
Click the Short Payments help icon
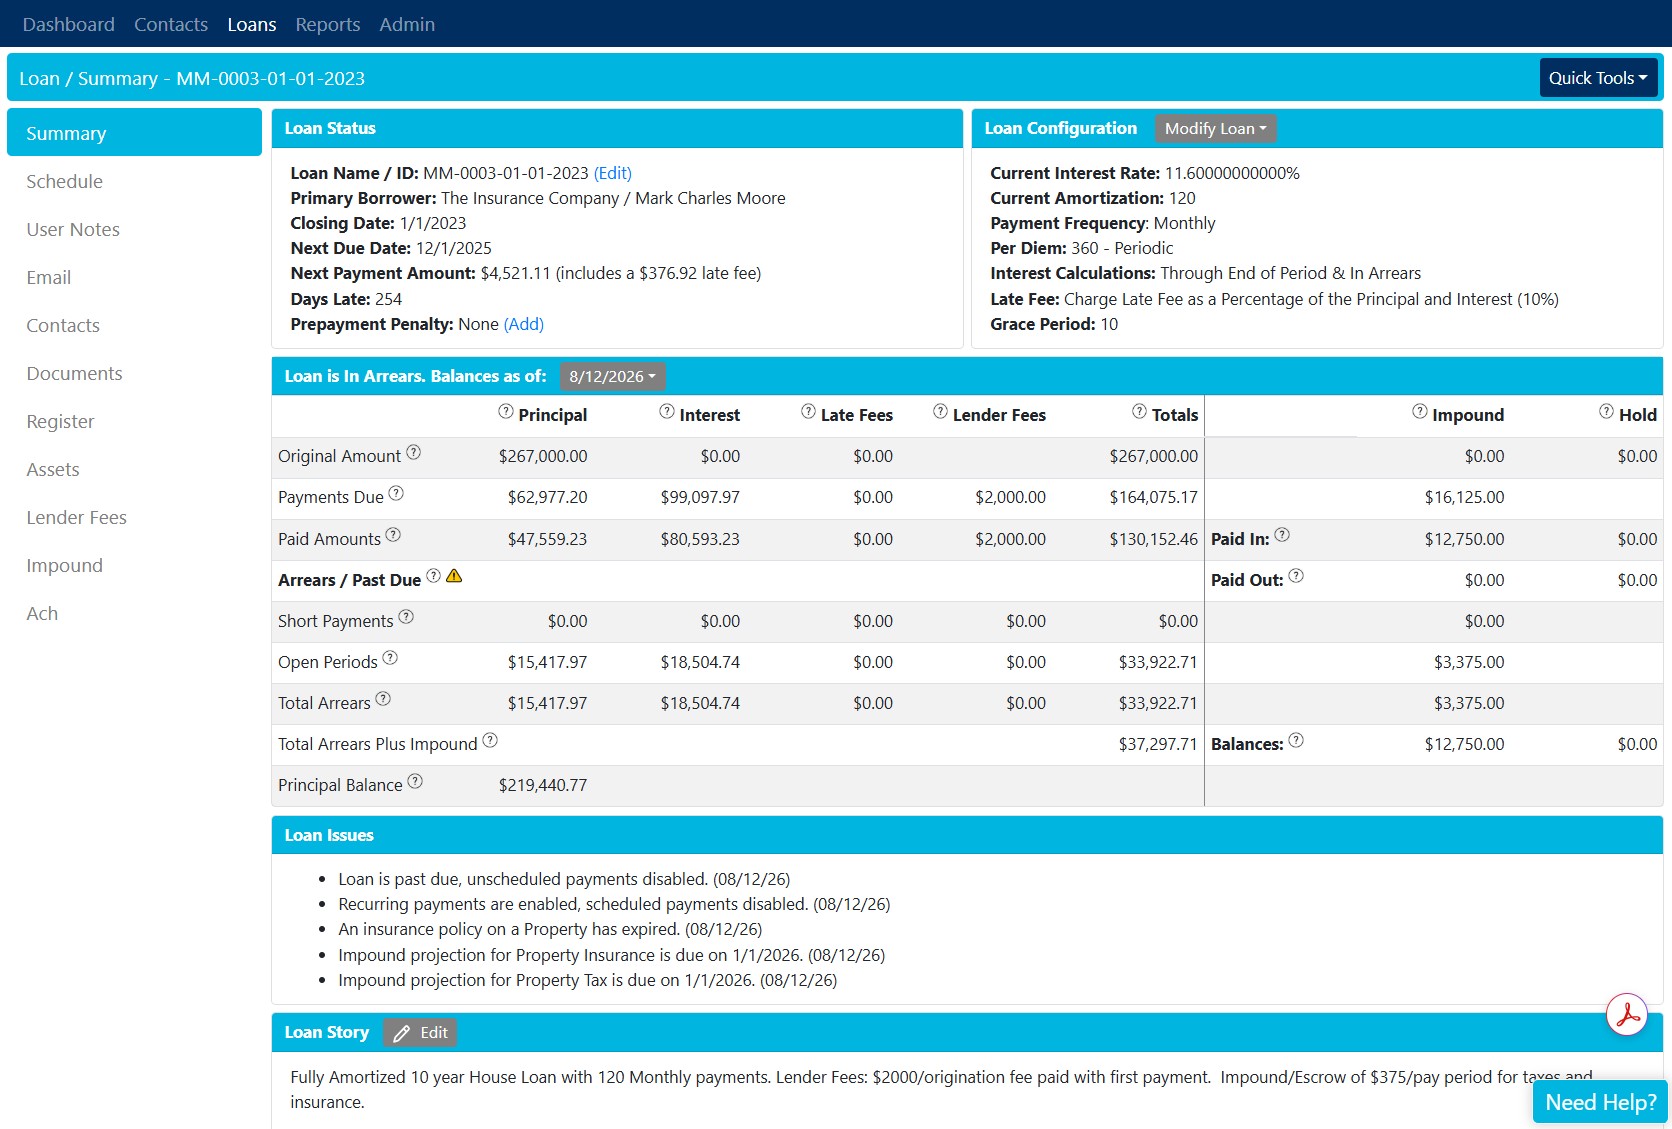(x=406, y=618)
